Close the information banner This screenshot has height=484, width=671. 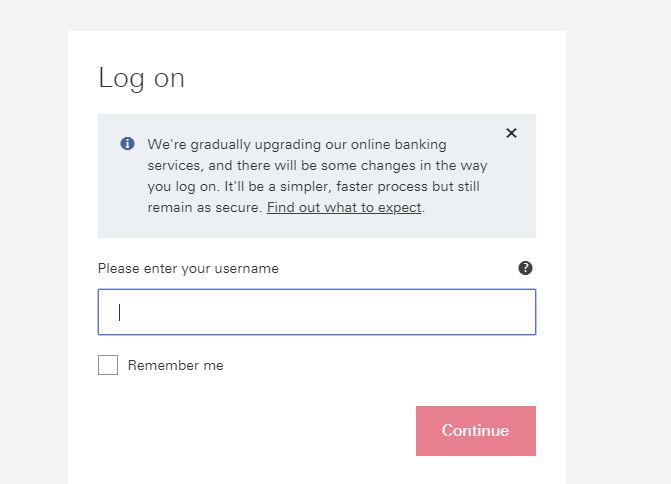tap(511, 133)
